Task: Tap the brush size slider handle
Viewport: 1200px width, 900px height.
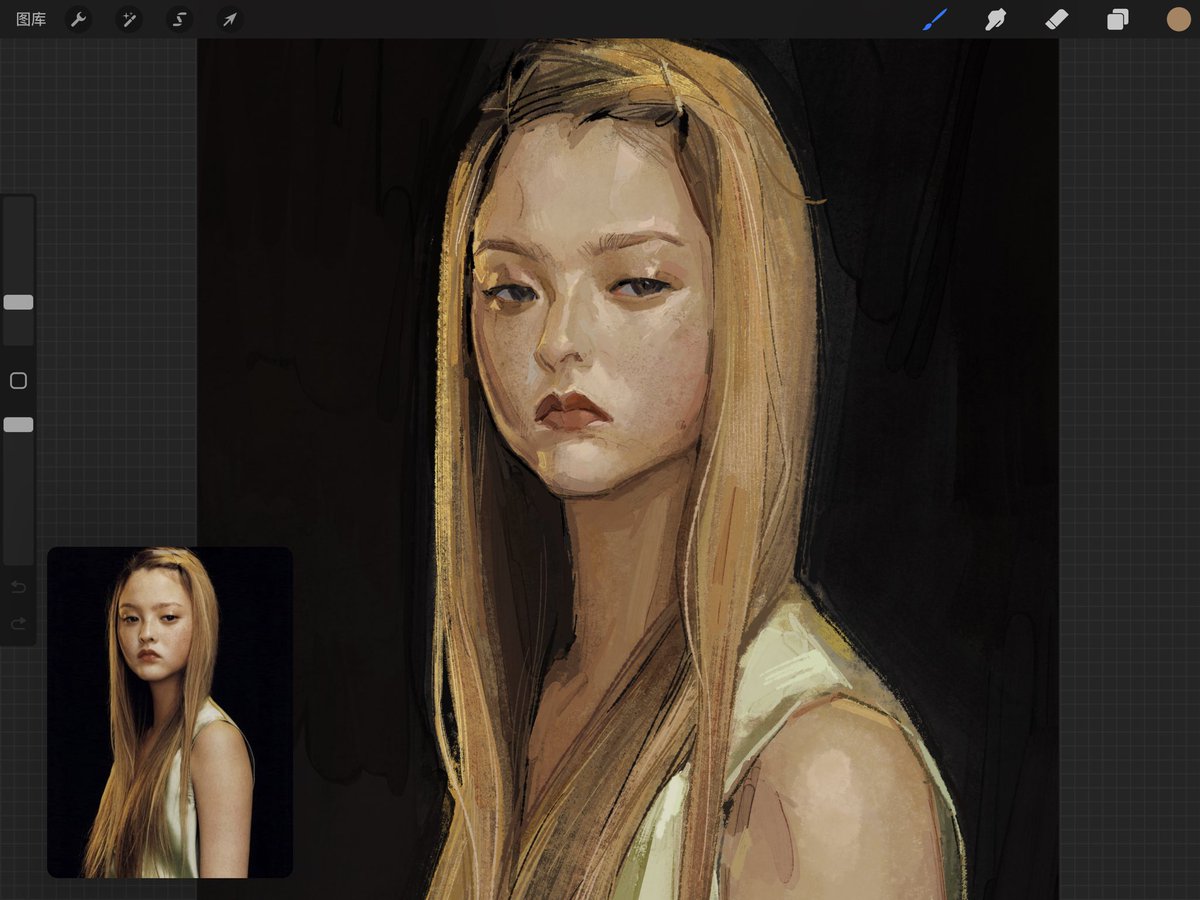Action: click(18, 303)
